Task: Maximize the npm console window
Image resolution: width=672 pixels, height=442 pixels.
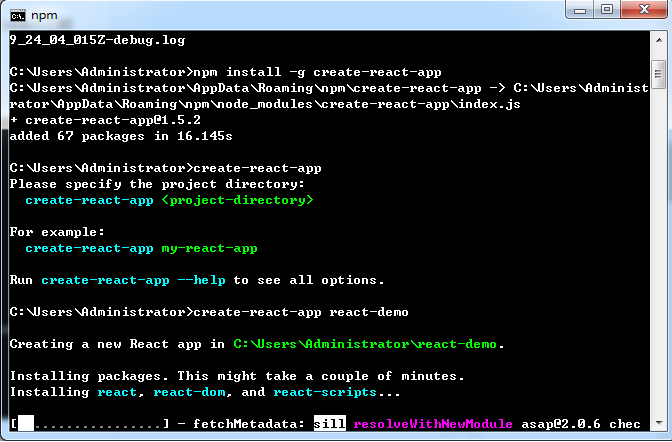Action: point(609,12)
